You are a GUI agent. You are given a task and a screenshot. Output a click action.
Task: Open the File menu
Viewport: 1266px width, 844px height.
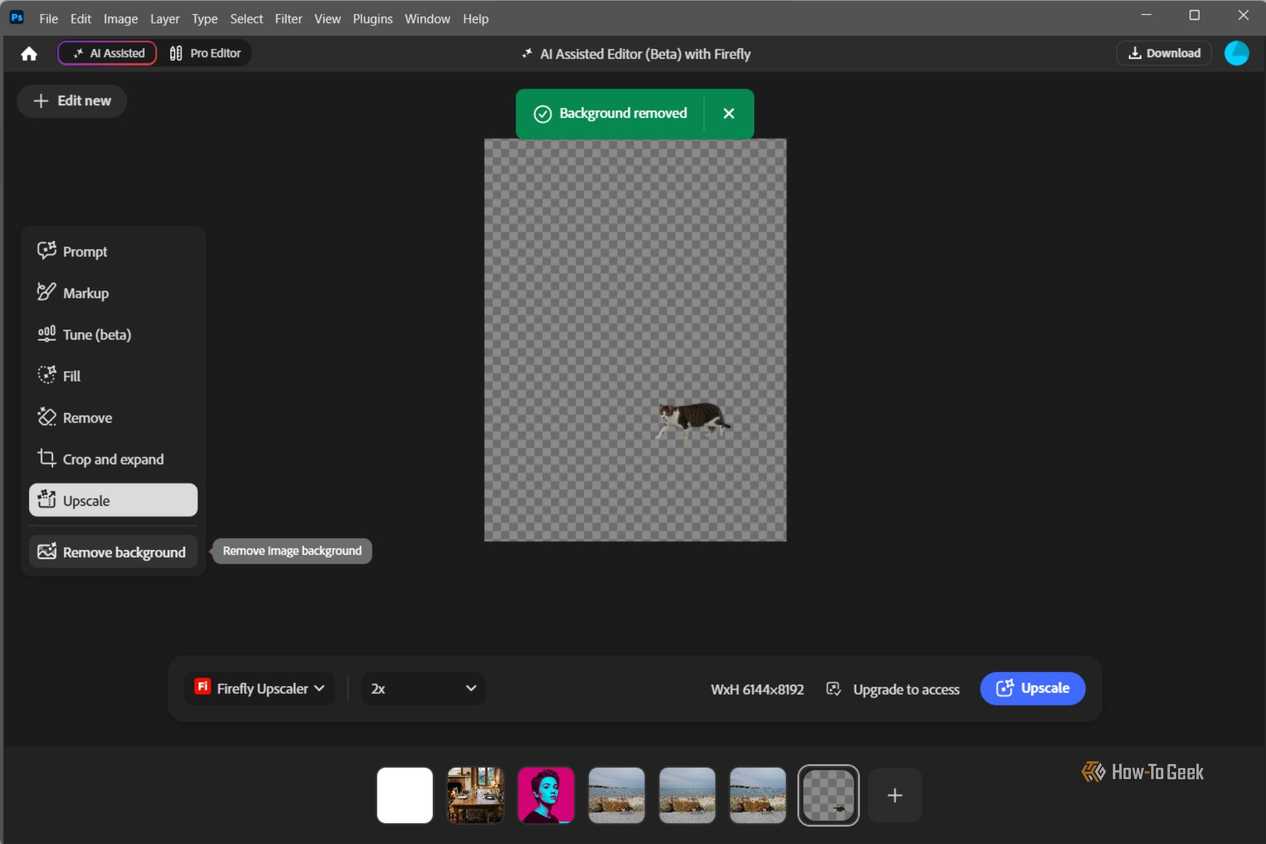click(48, 18)
